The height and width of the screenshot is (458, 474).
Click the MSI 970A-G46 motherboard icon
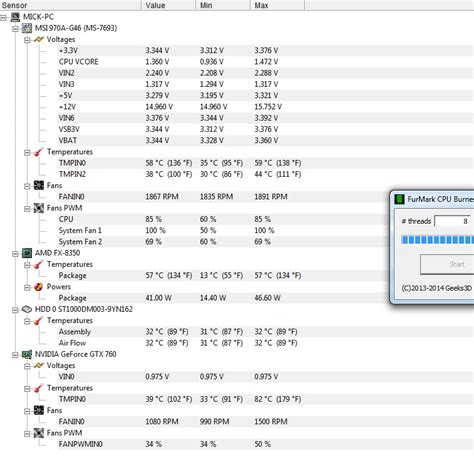tap(27, 28)
